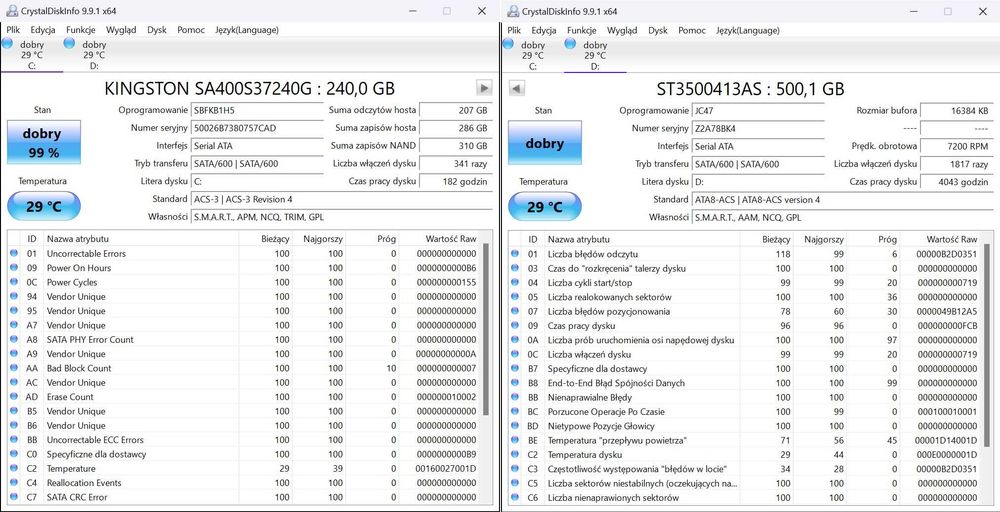Click the 29 °C temperature button for Kingston
The height and width of the screenshot is (512, 1000).
(43, 207)
